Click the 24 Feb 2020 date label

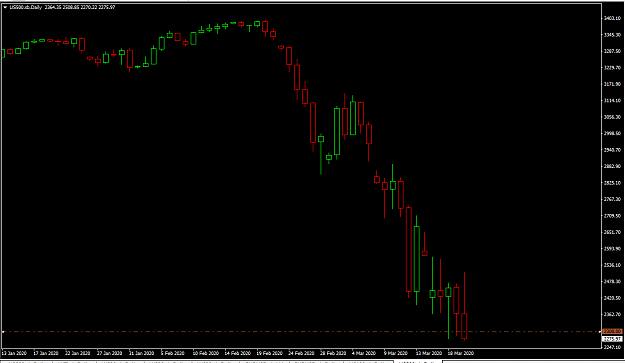(301, 353)
